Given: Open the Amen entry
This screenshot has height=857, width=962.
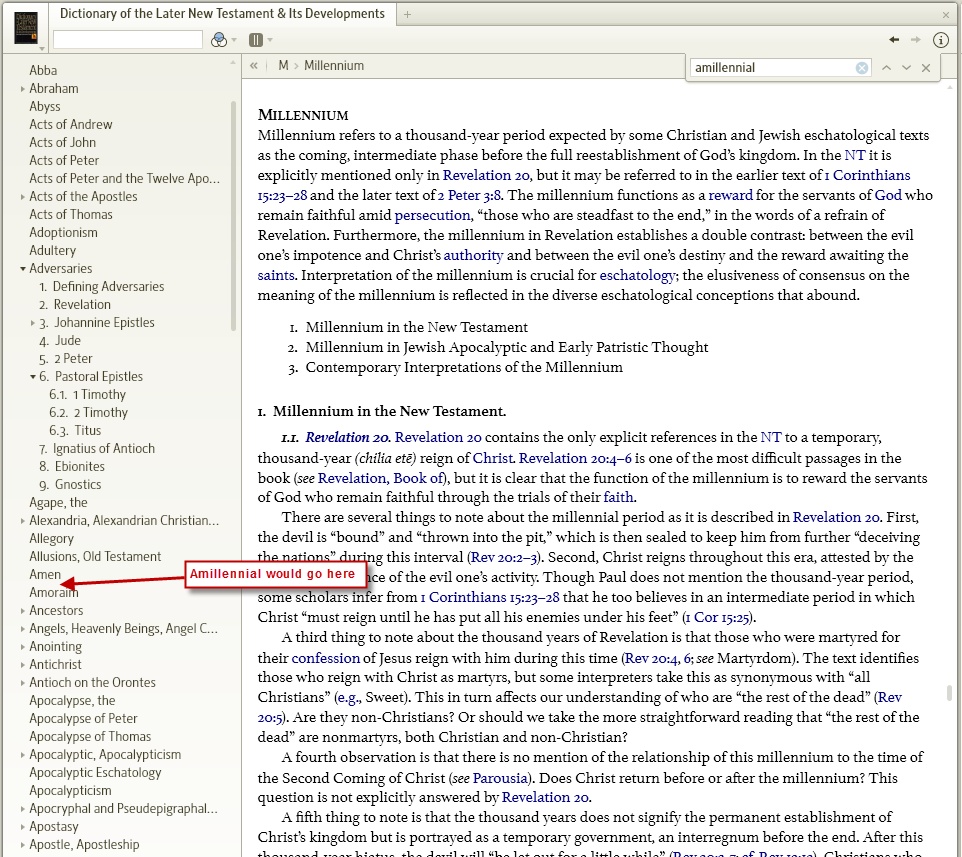Looking at the screenshot, I should (45, 575).
